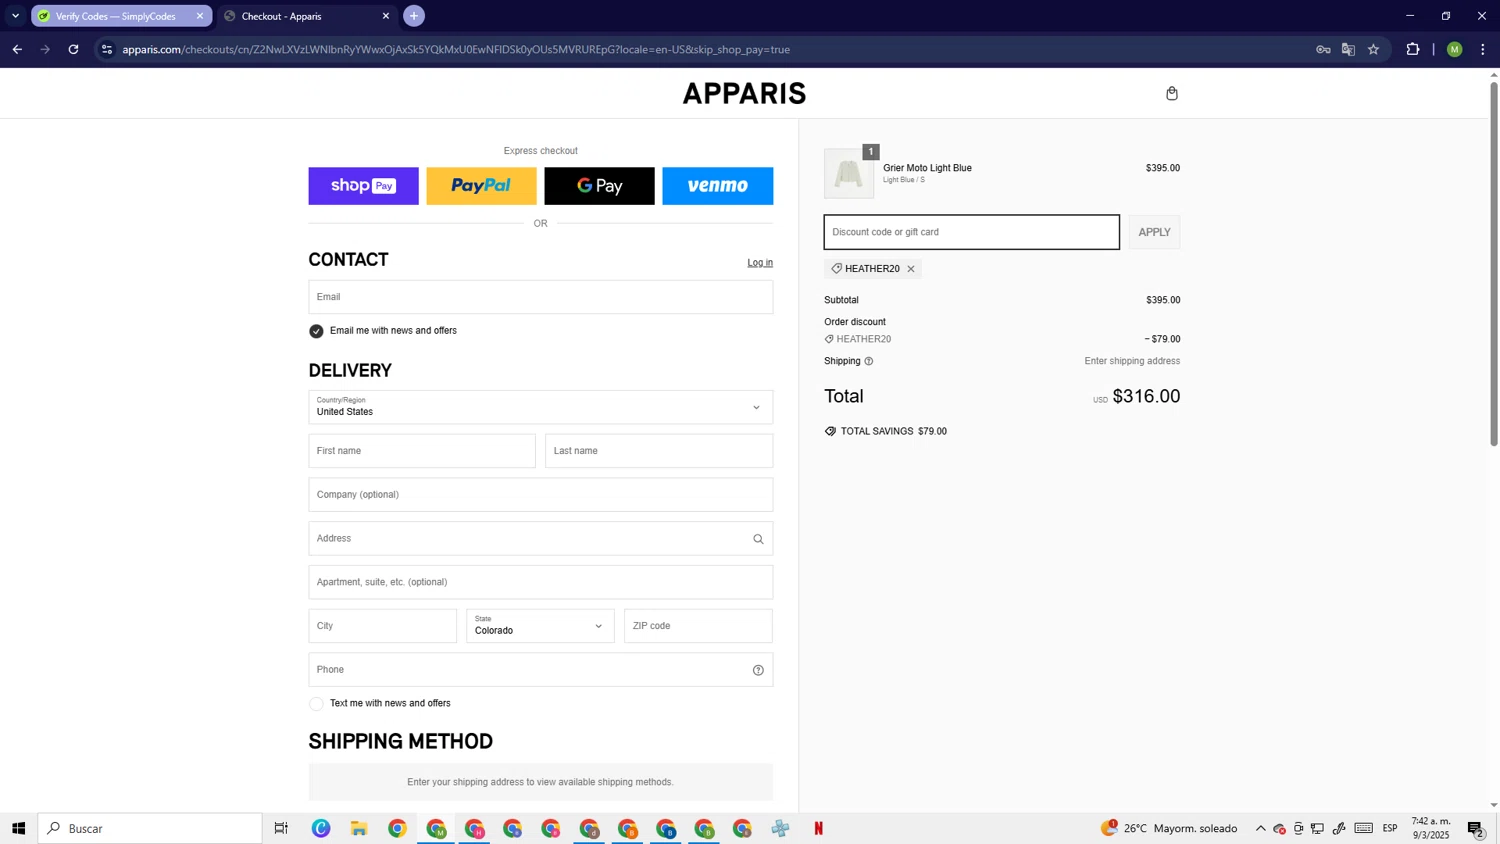Click the ESP language indicator

point(1390,828)
